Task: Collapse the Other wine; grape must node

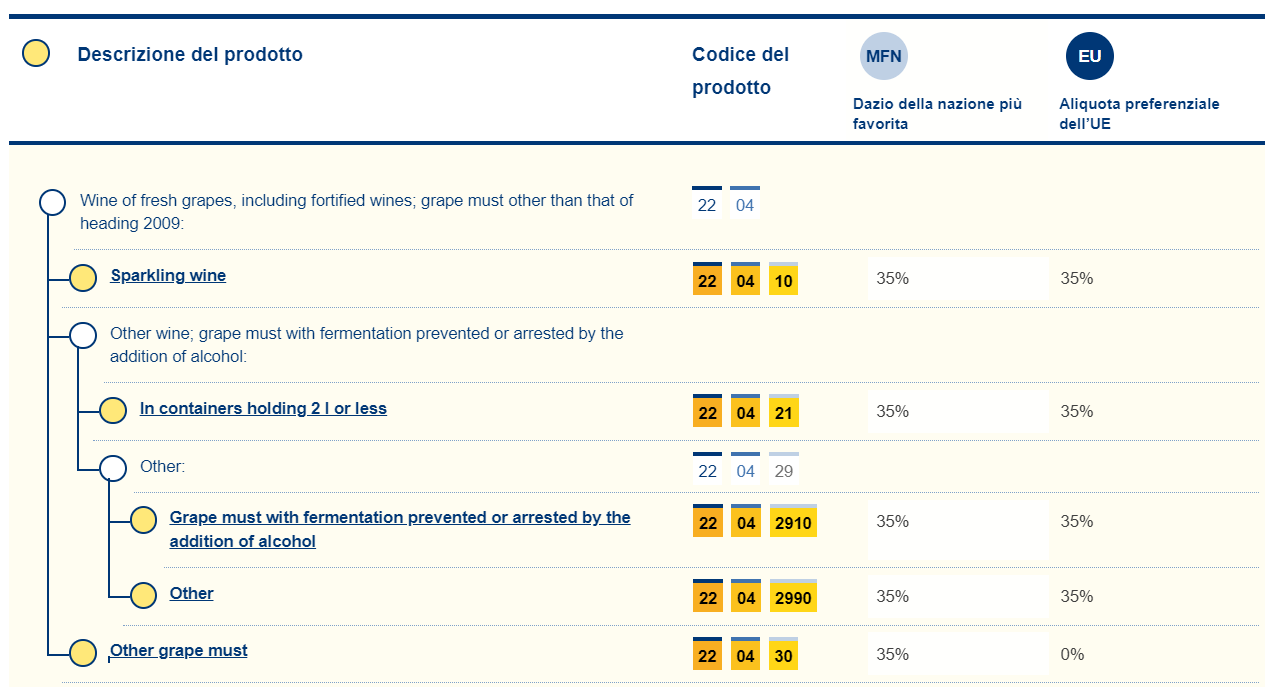Action: pyautogui.click(x=83, y=335)
